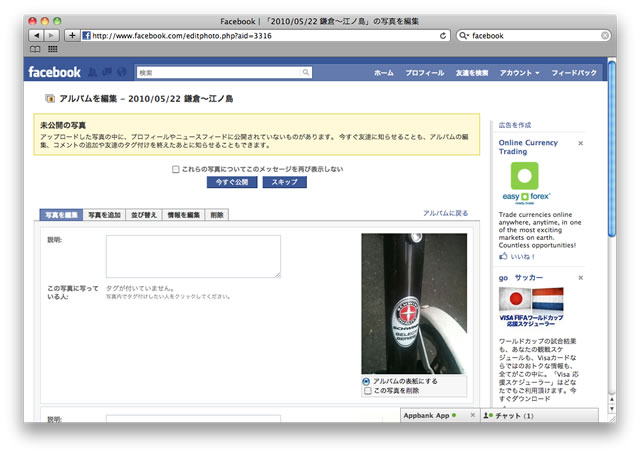Open the go サッカー ad title

click(x=520, y=277)
